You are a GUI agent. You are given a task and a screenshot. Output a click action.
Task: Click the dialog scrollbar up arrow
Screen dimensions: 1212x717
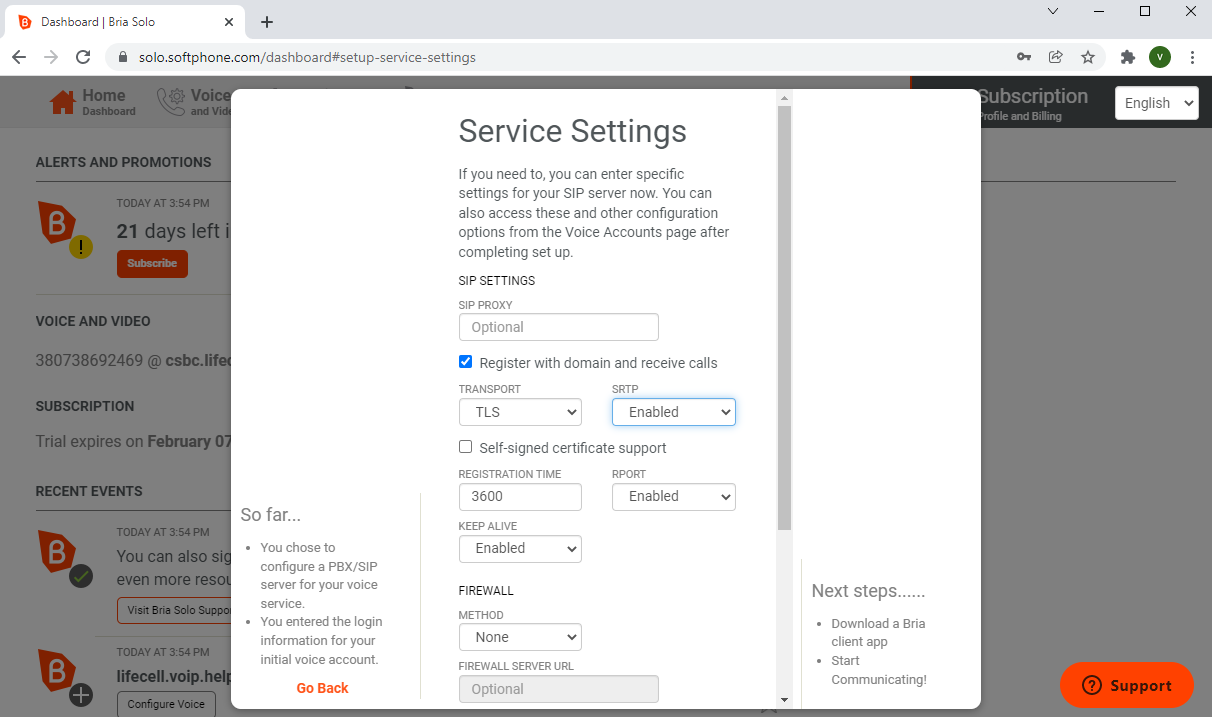(785, 98)
